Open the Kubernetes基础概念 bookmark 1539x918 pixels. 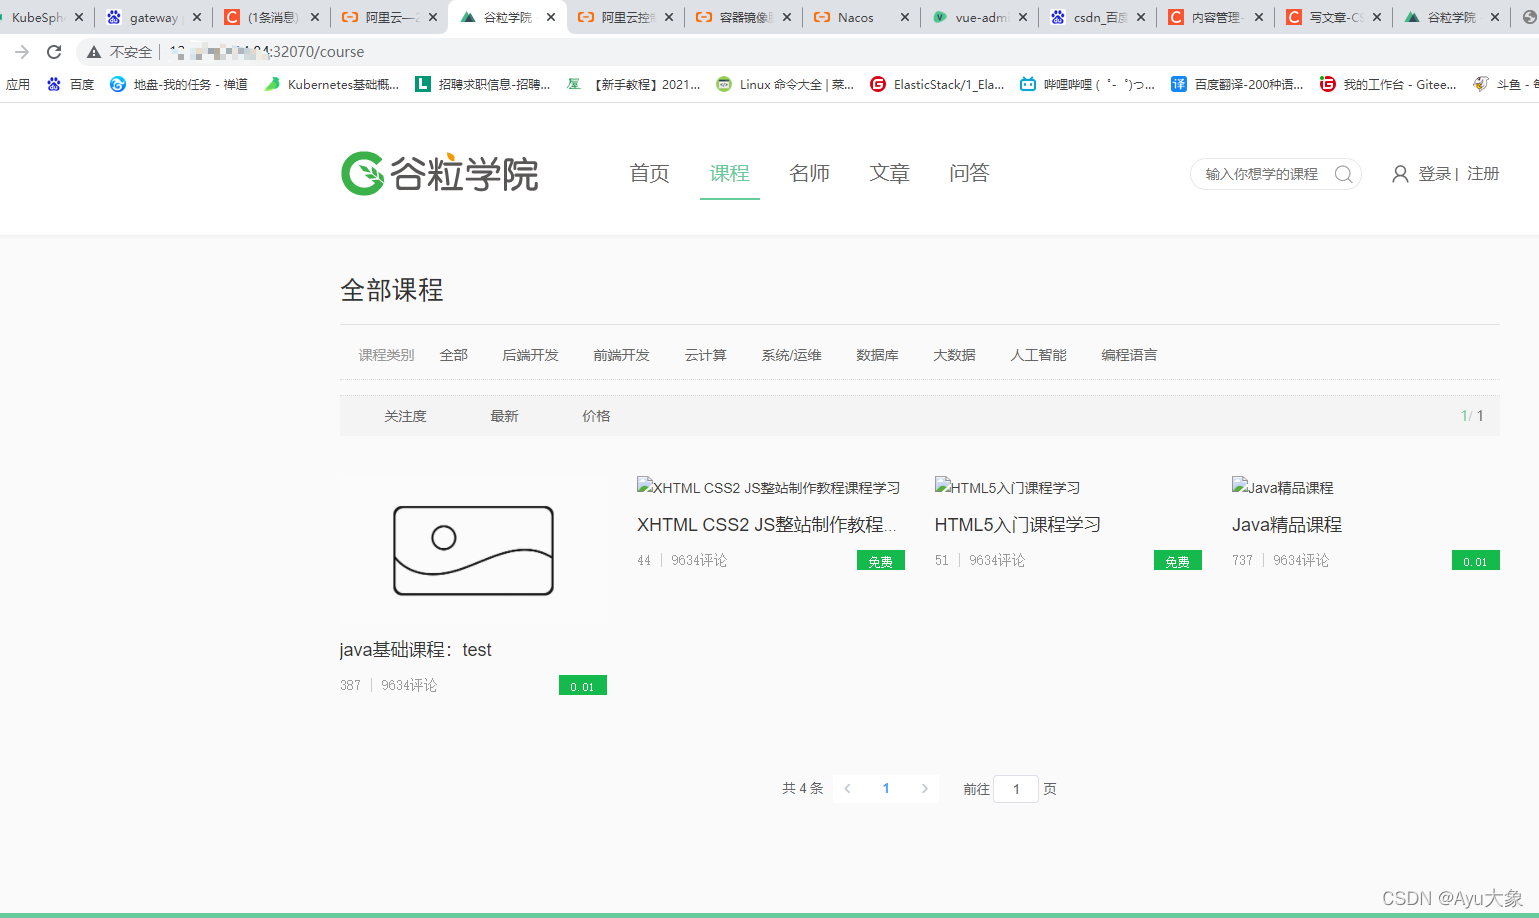(332, 85)
